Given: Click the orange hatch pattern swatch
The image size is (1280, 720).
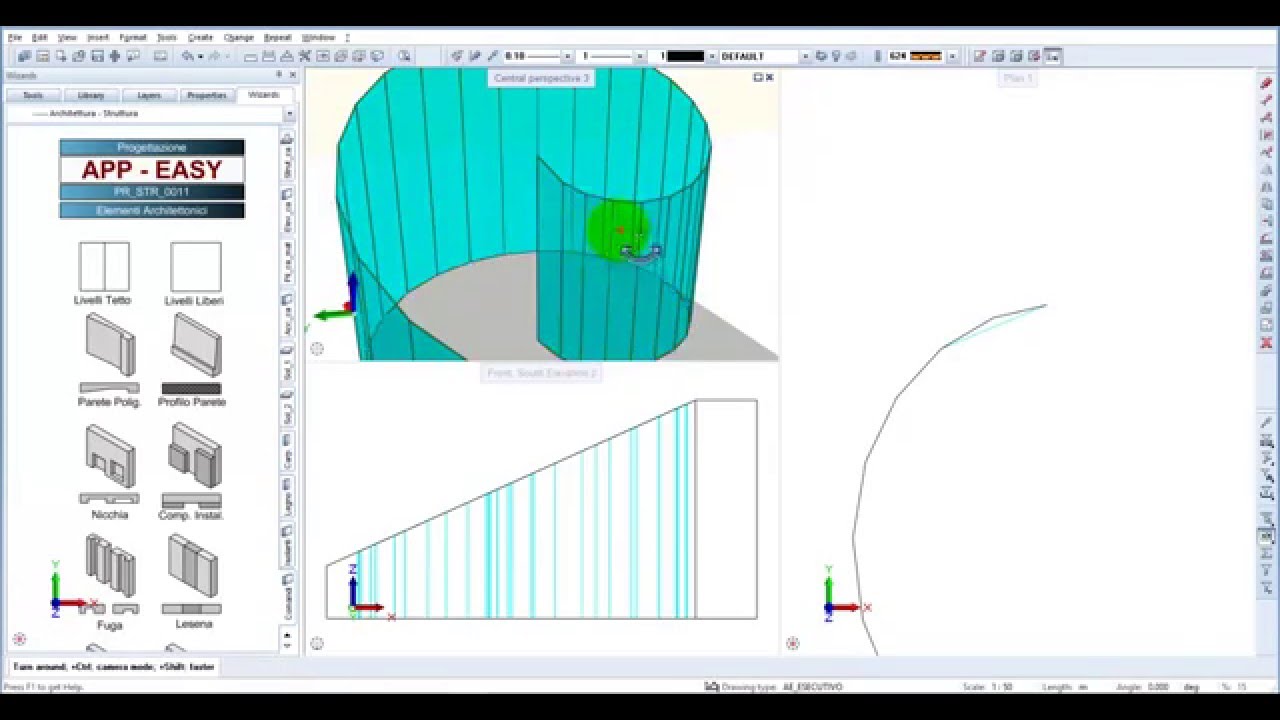Looking at the screenshot, I should pyautogui.click(x=926, y=56).
